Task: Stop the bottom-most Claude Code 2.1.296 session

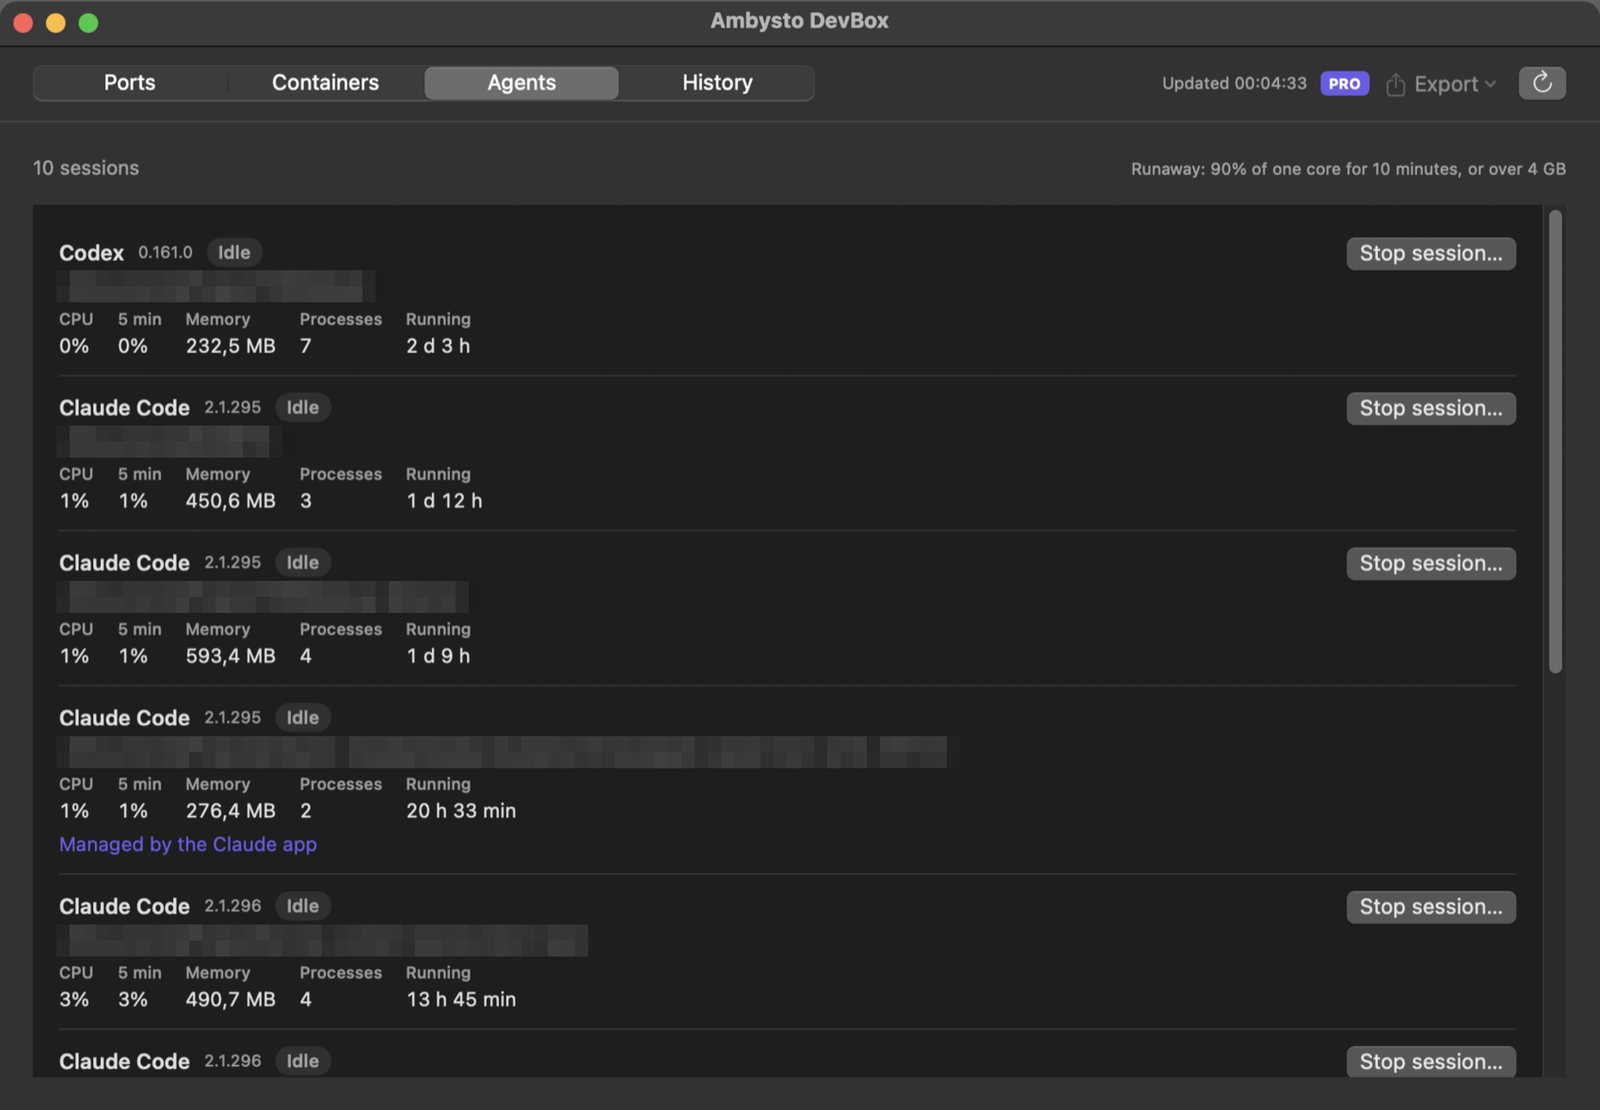Action: (x=1430, y=1061)
